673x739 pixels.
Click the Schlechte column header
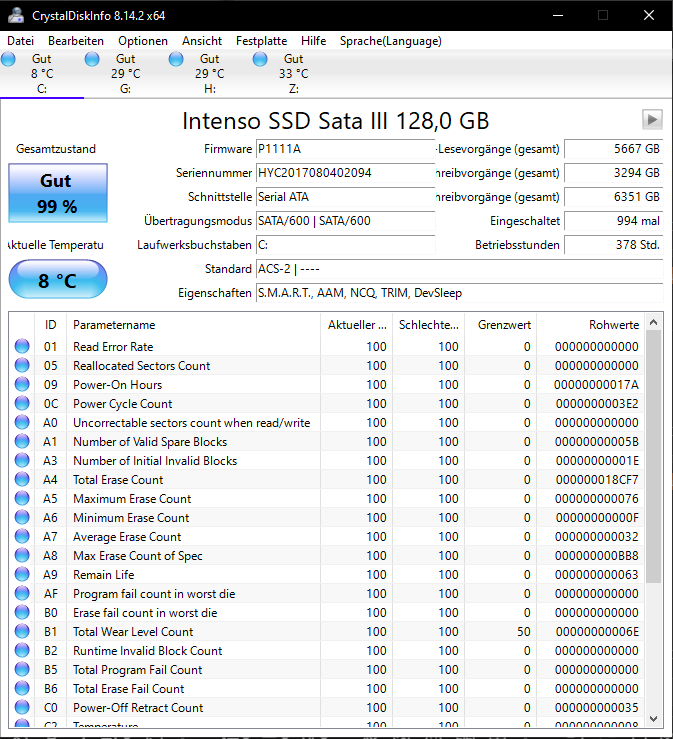click(428, 325)
